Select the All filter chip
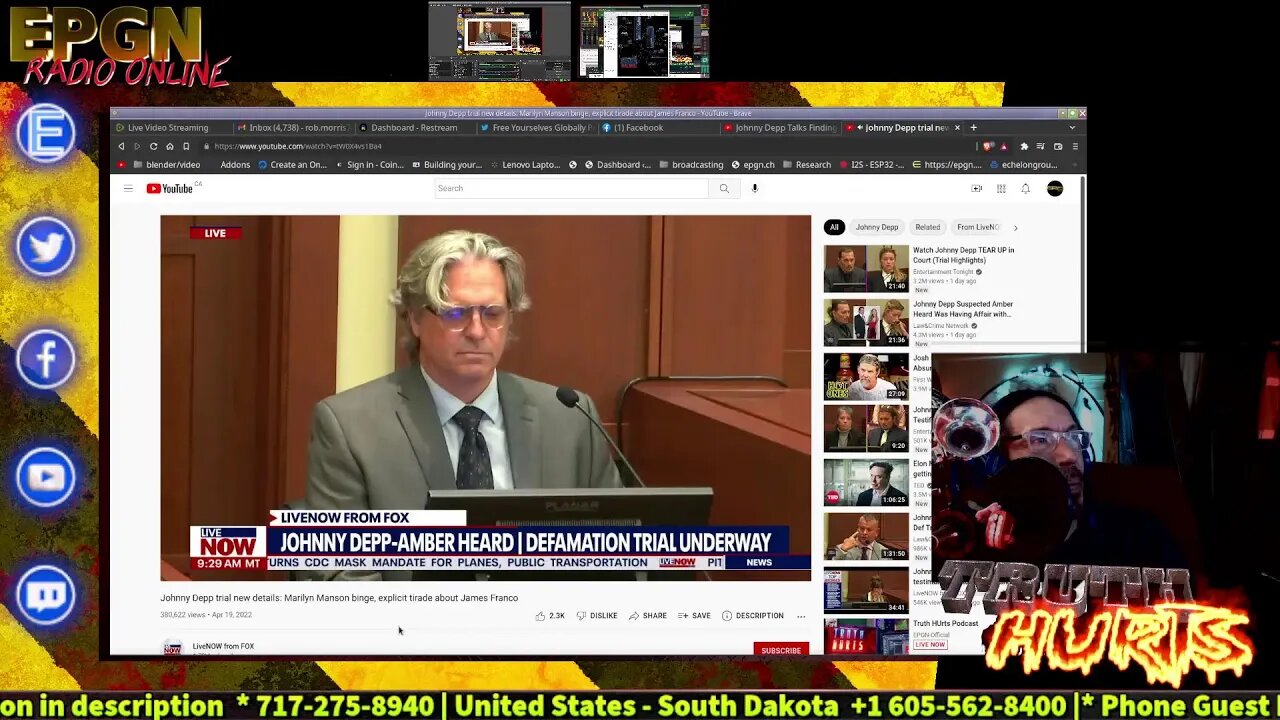The height and width of the screenshot is (720, 1280). click(x=834, y=227)
